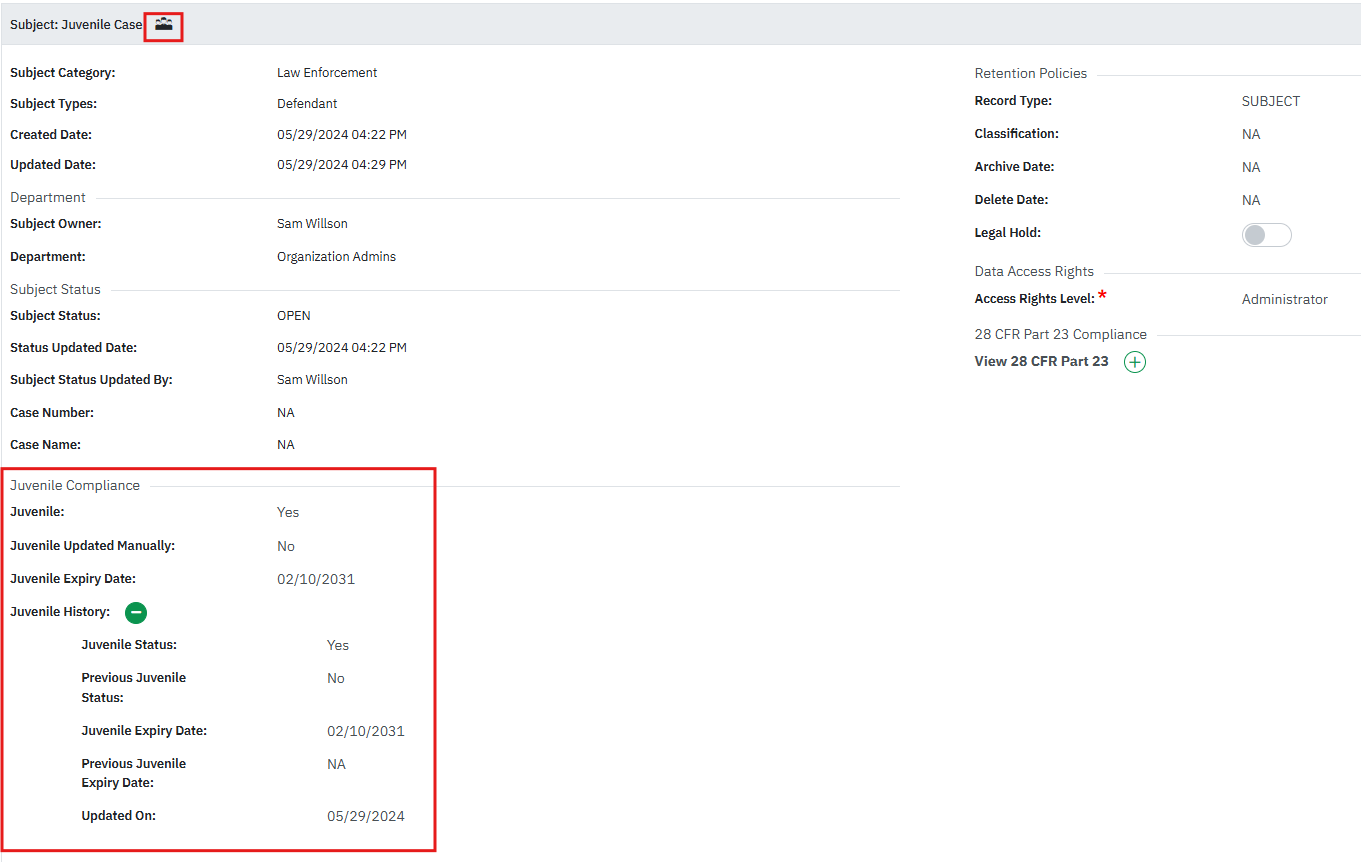Viewport: 1361px width, 862px height.
Task: Expand View 28 CFR Part 23
Action: pos(1135,363)
